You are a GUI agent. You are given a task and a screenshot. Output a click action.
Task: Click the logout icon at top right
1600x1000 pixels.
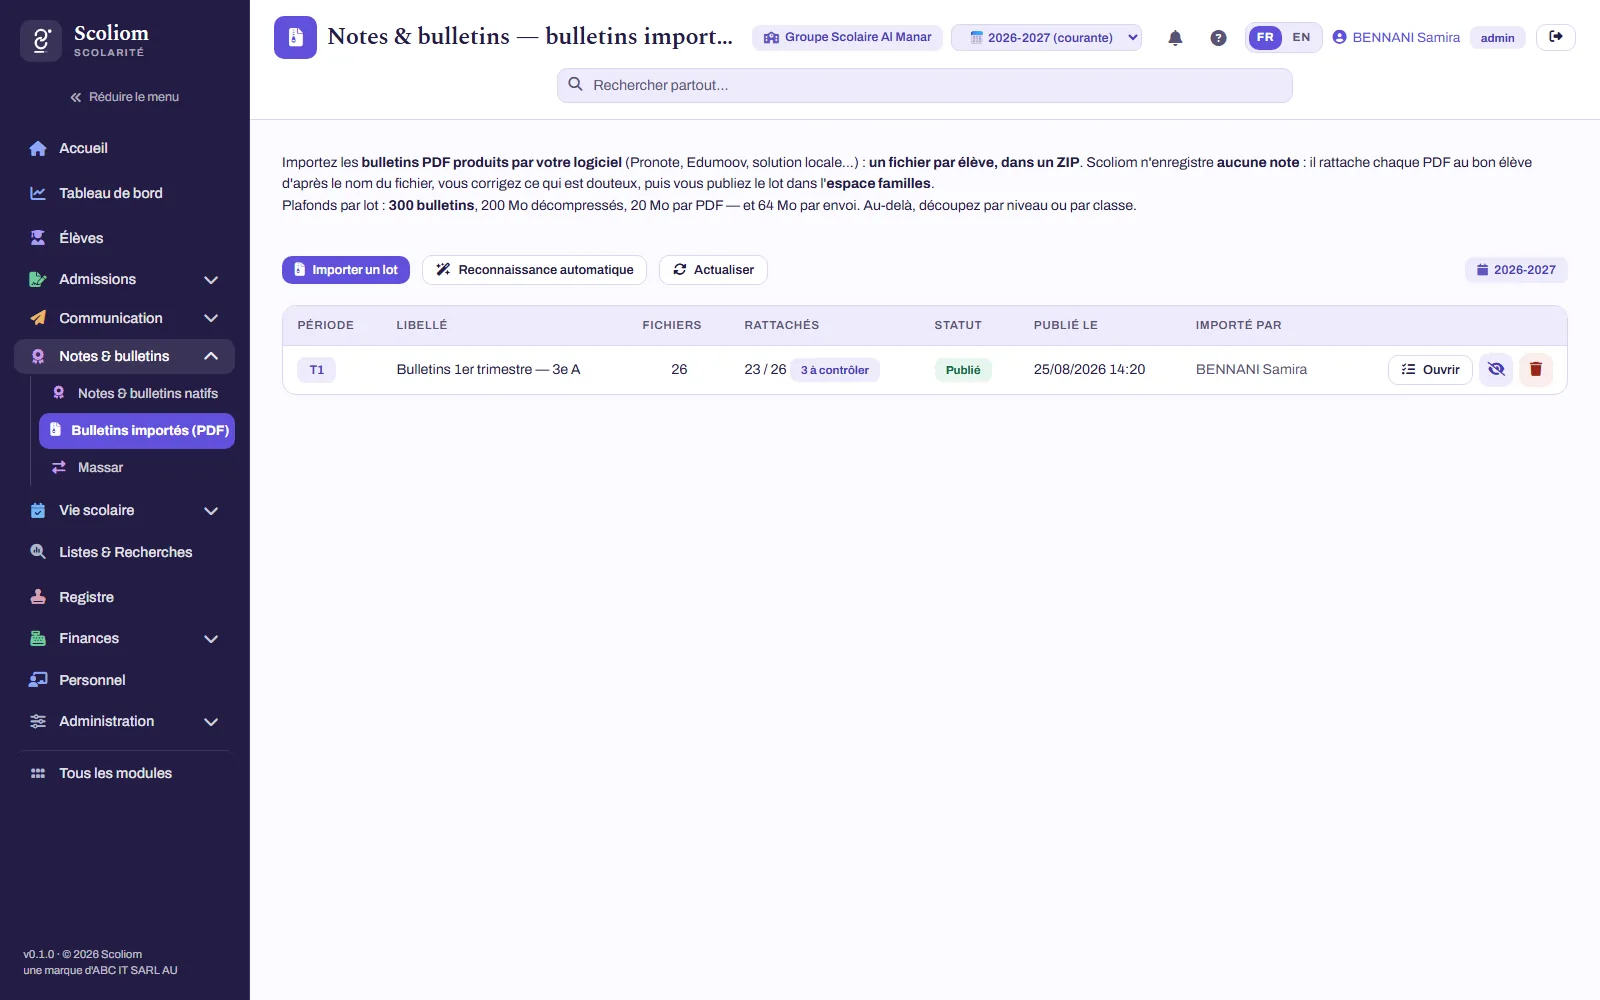[x=1556, y=37]
